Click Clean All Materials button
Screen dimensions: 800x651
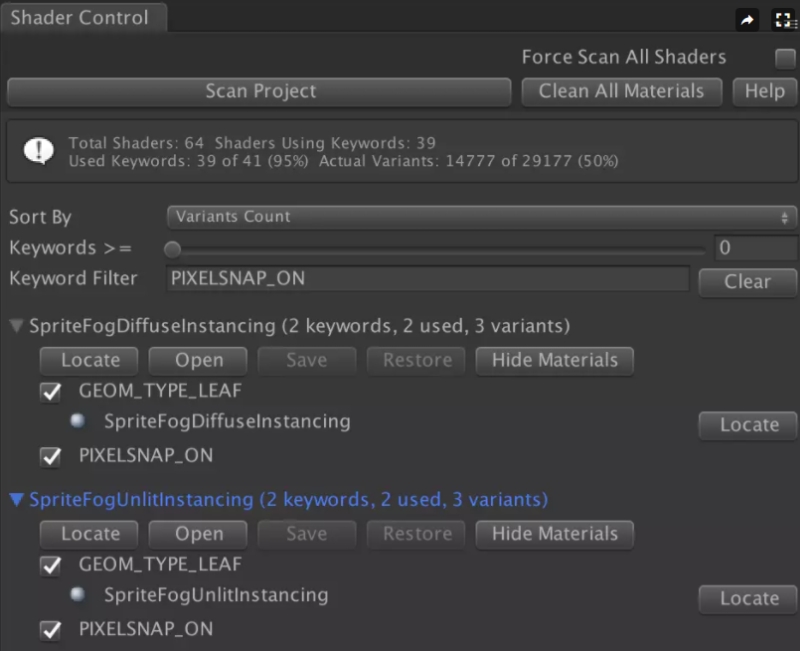pyautogui.click(x=621, y=92)
